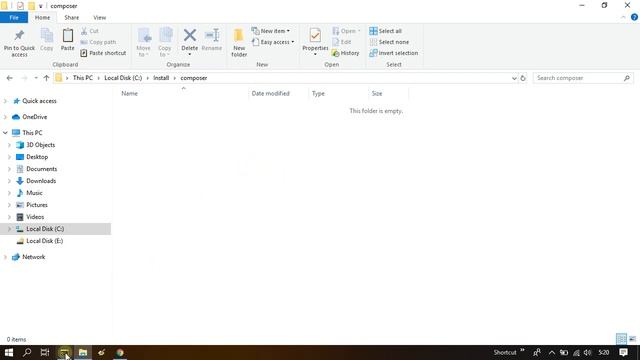Expand OneDrive tree node
The height and width of the screenshot is (360, 640).
pos(5,117)
